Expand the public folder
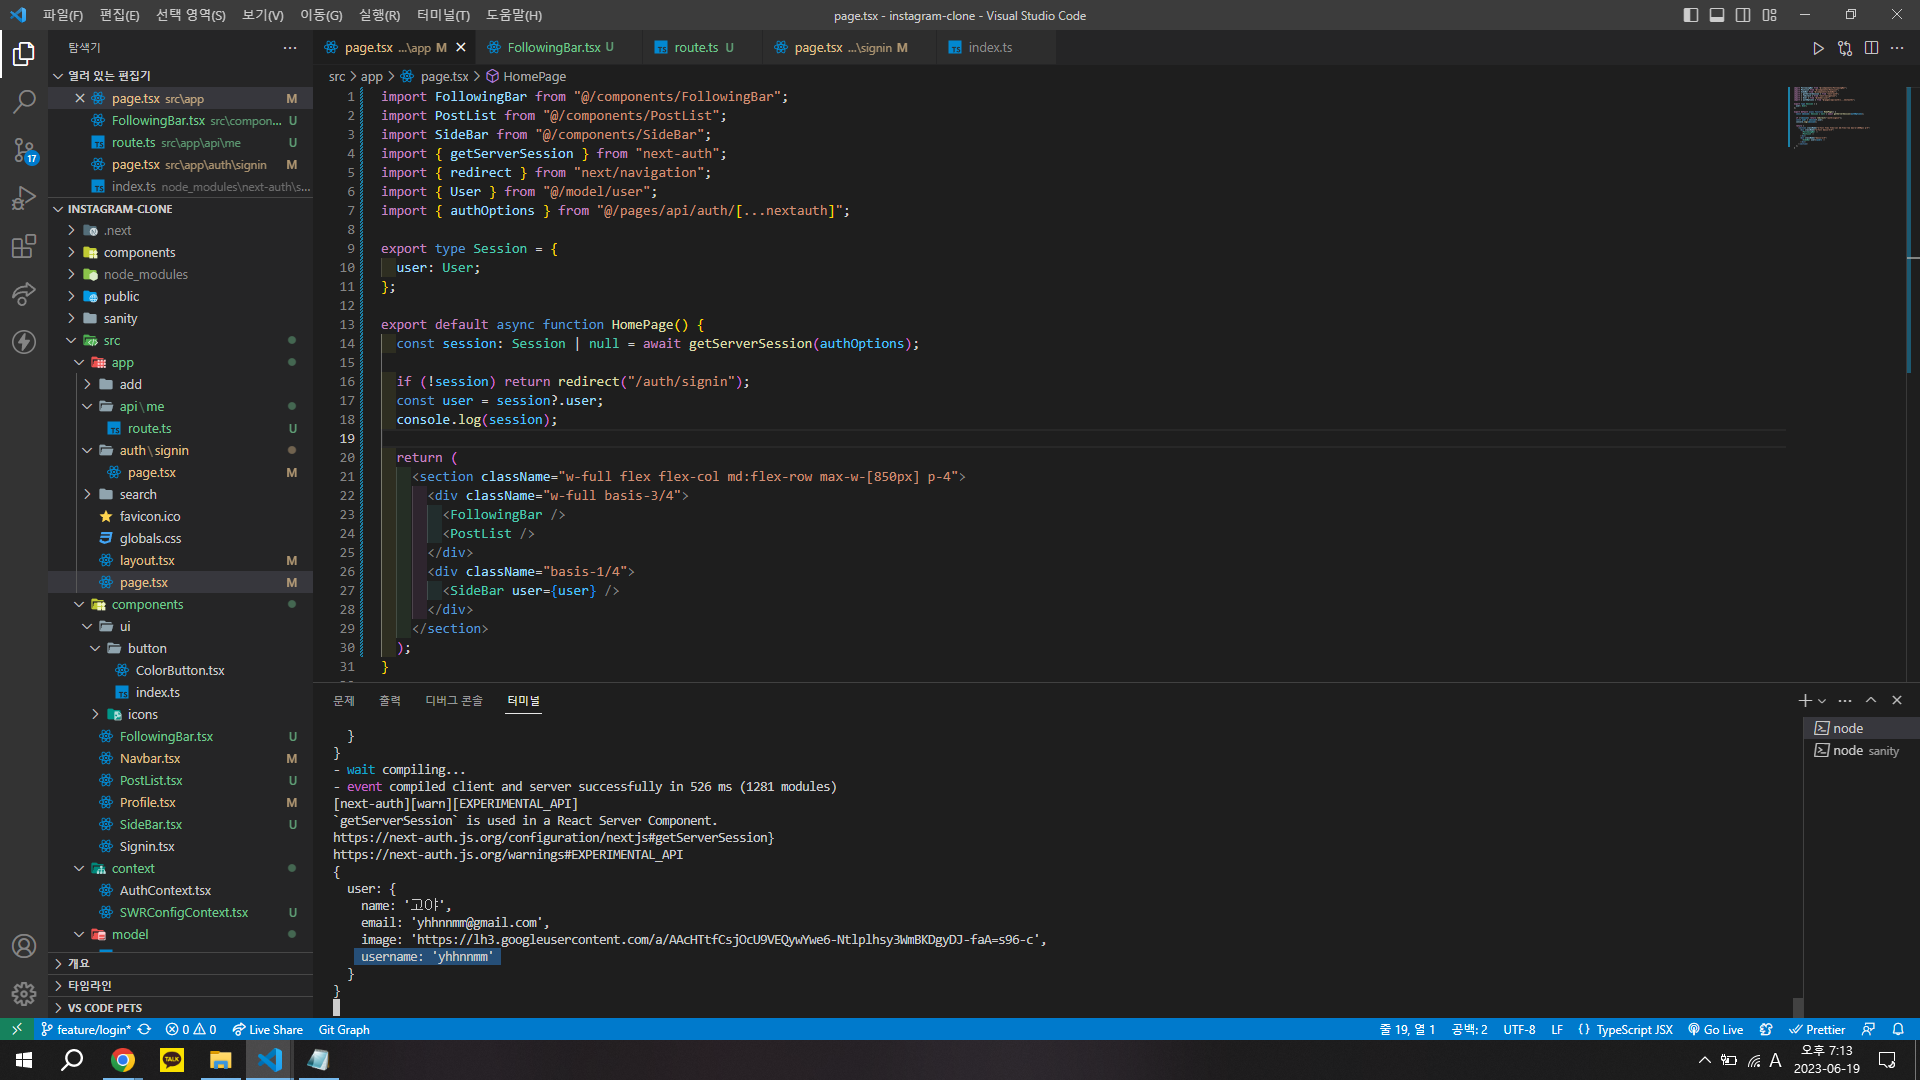 (121, 297)
